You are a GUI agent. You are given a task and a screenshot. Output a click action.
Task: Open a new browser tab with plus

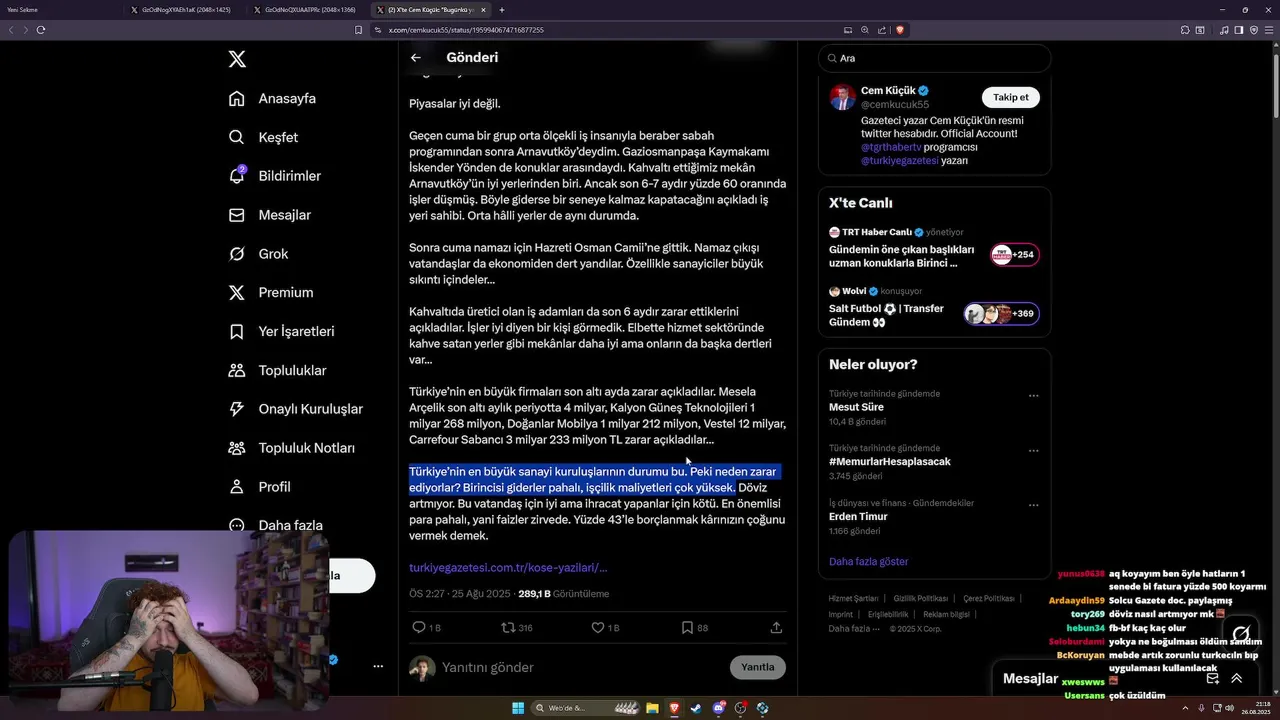click(502, 10)
